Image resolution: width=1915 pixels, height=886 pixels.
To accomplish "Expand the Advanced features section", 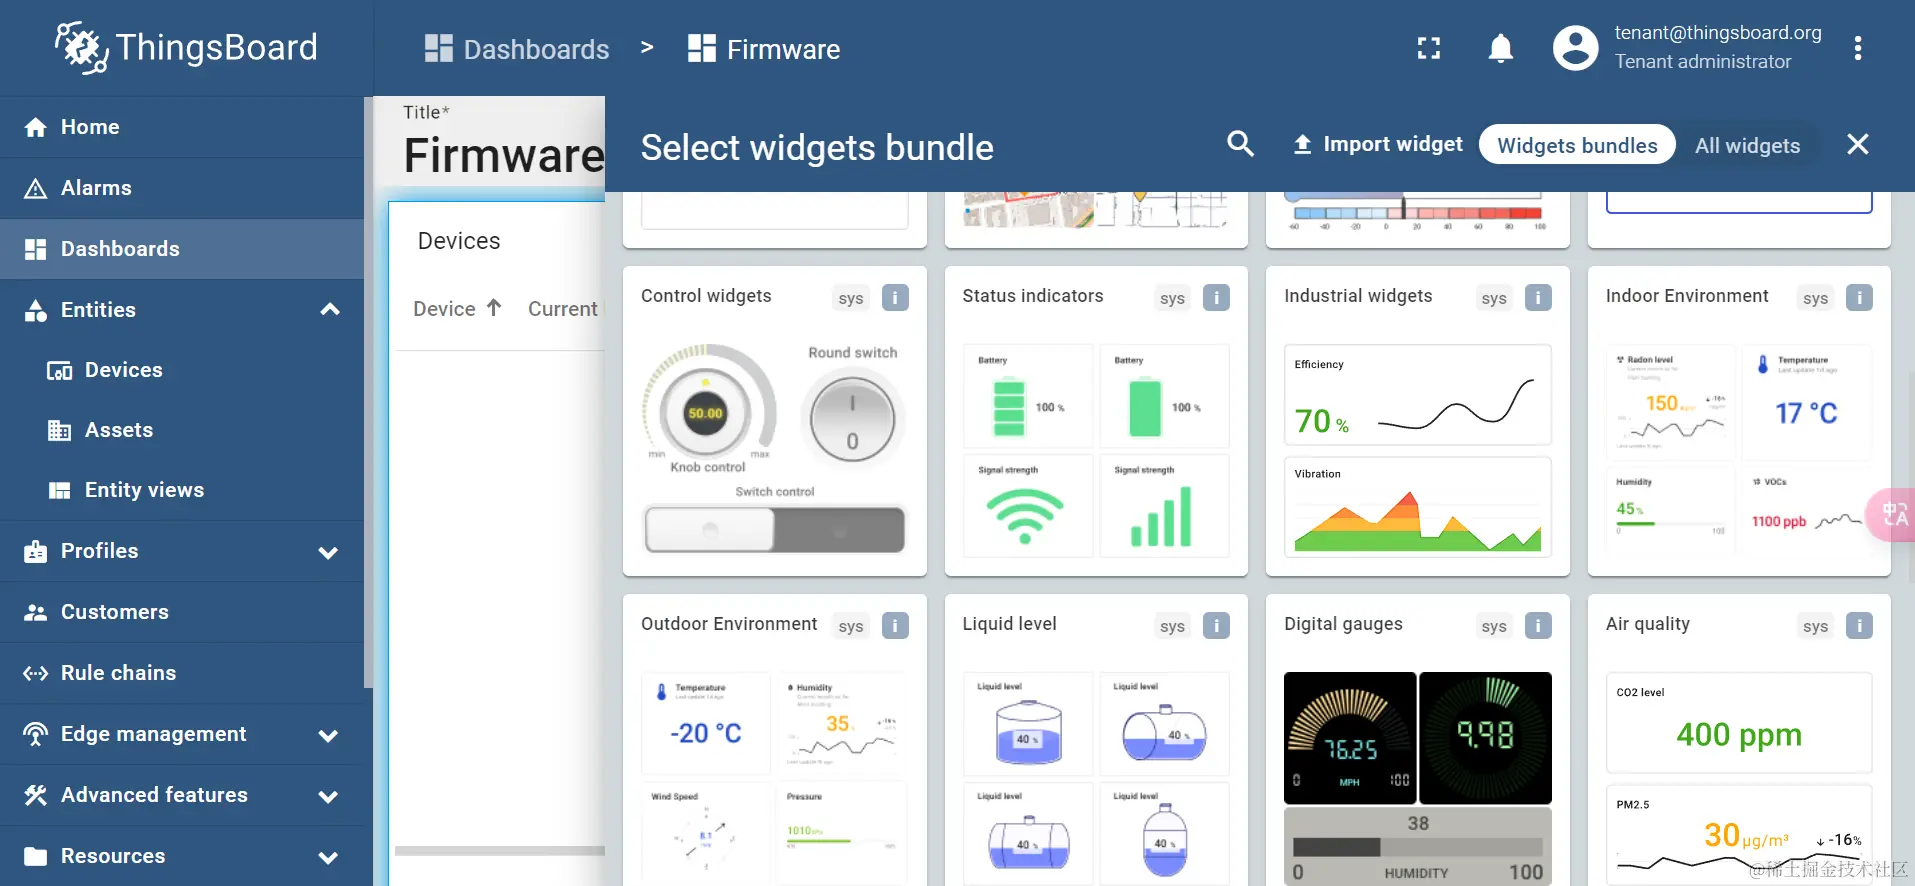I will tap(328, 796).
